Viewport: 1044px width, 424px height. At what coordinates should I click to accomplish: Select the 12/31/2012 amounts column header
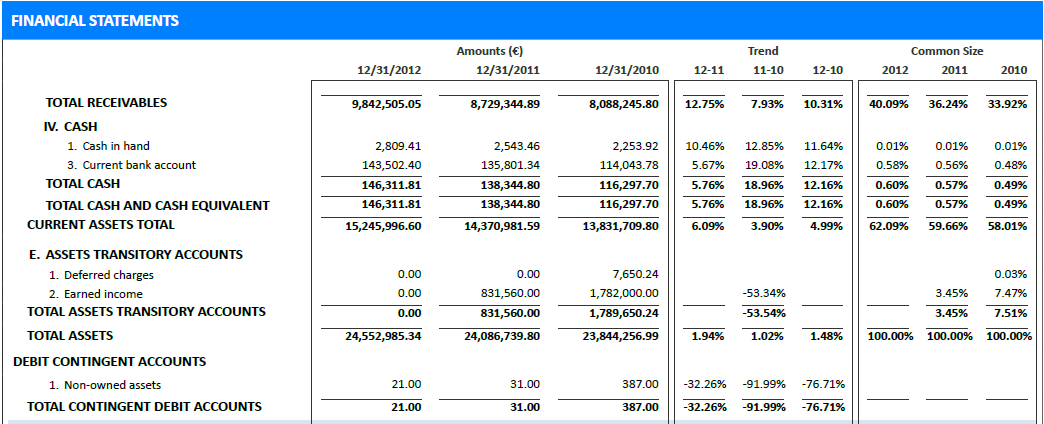[389, 70]
